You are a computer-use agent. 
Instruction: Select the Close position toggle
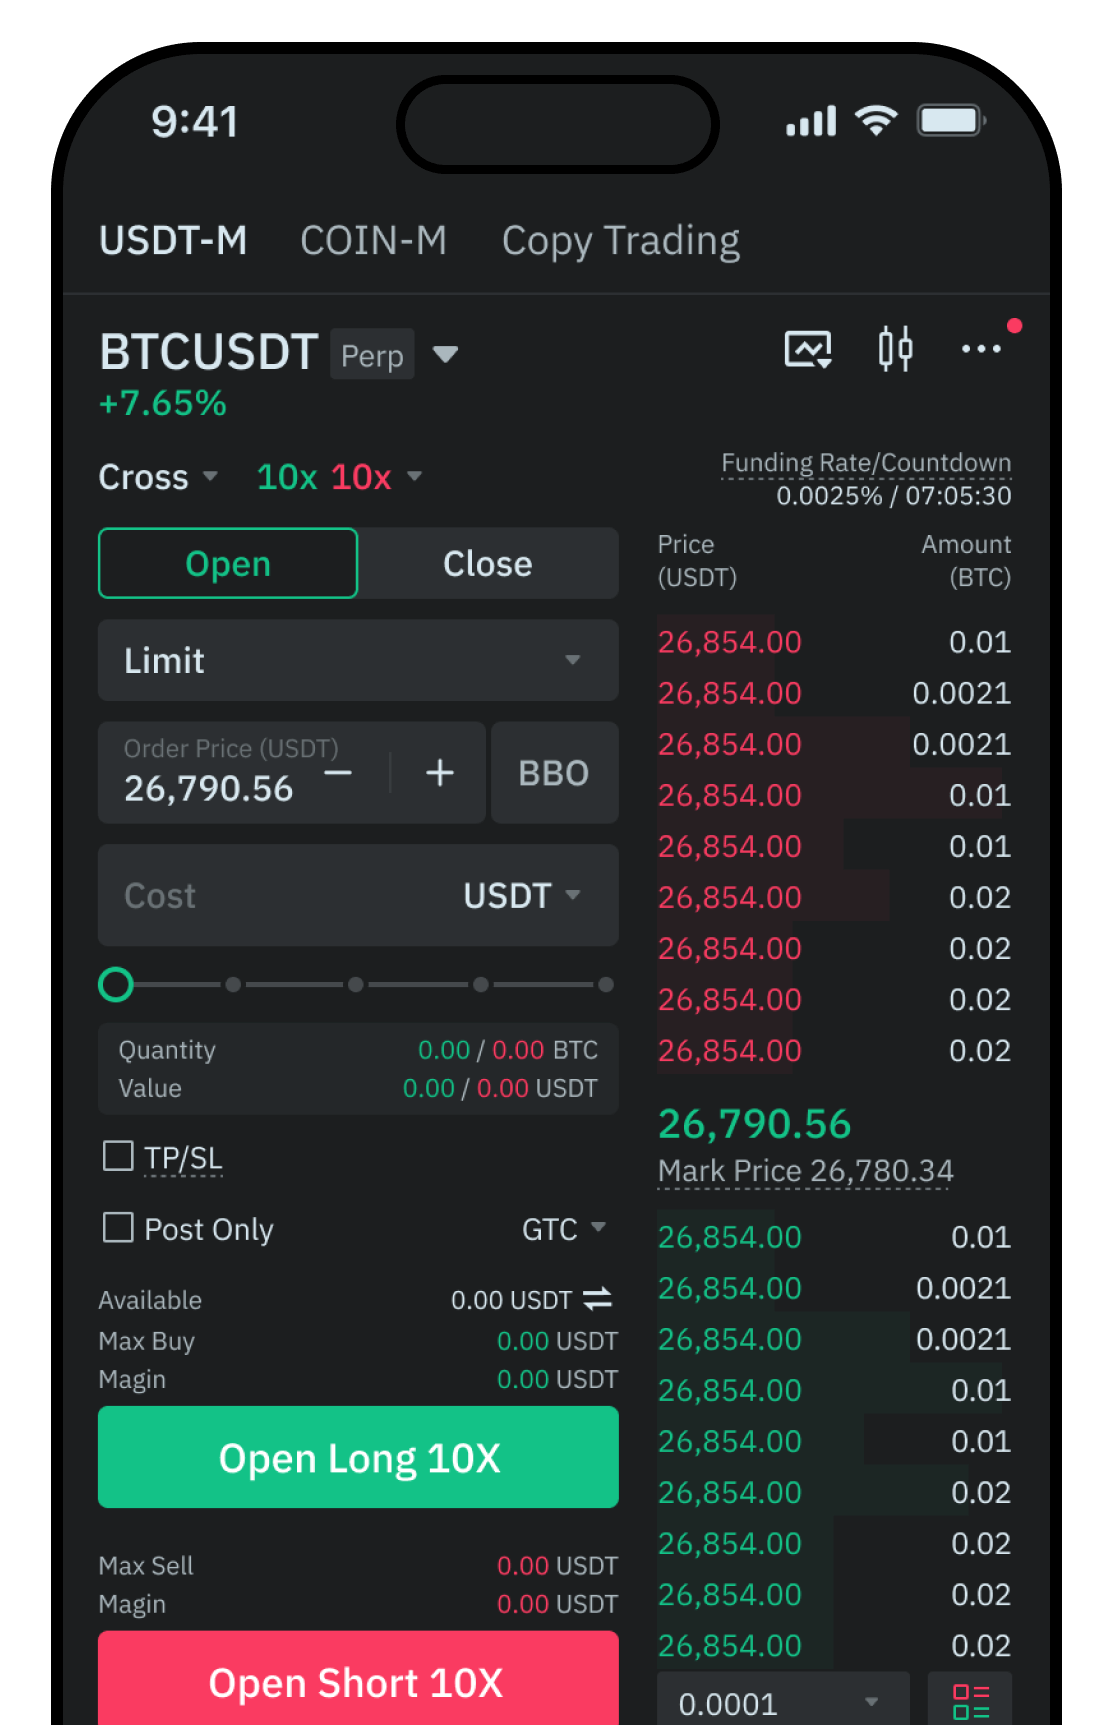[x=488, y=563]
